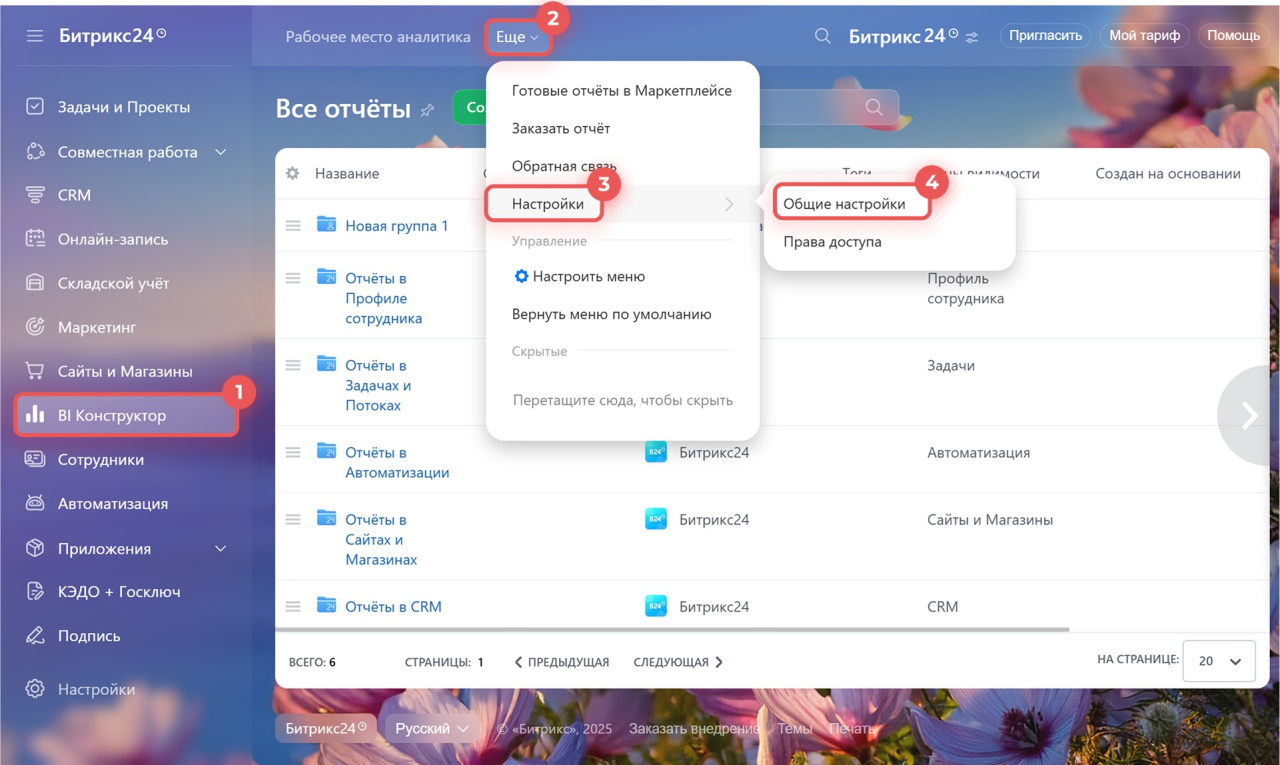The image size is (1280, 765).
Task: Click the Пригласить button
Action: point(1046,35)
